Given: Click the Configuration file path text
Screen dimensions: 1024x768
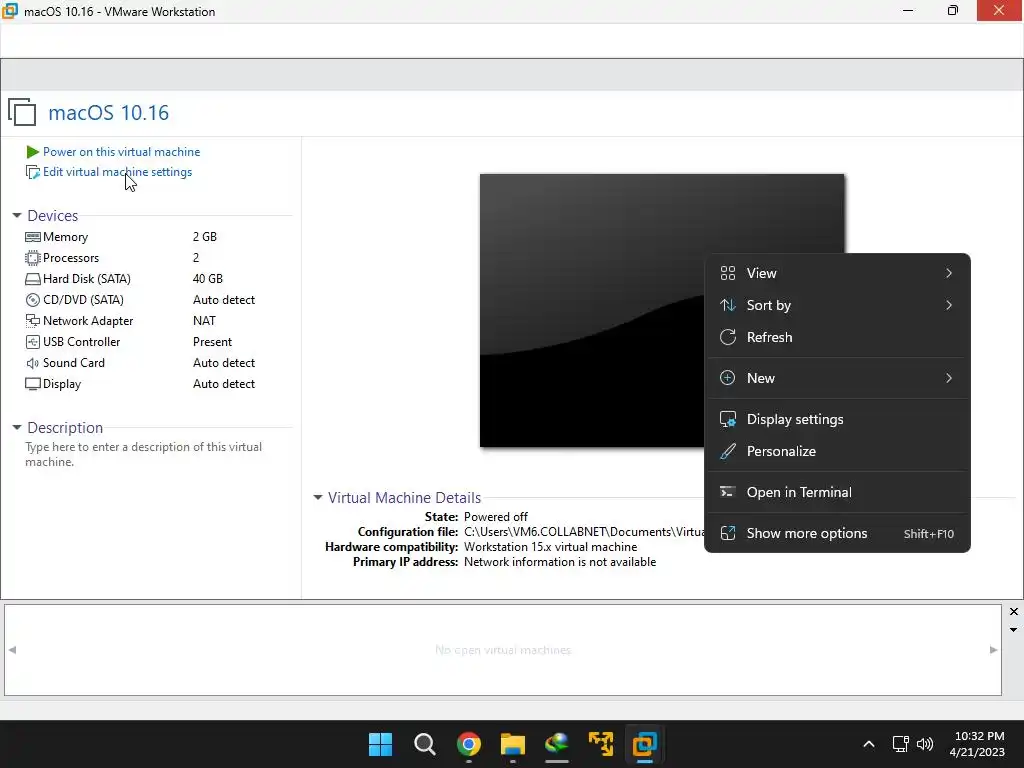Looking at the screenshot, I should [x=584, y=532].
